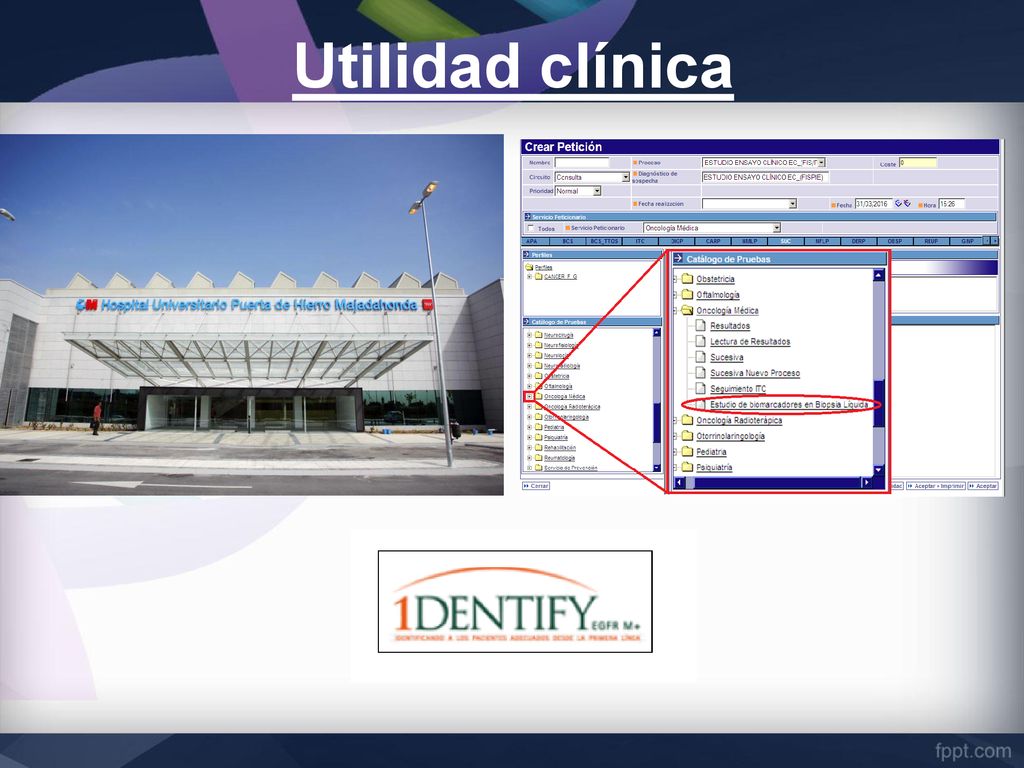1024x768 pixels.
Task: Click tab strip scroll-right arrow after GNP
Action: pyautogui.click(x=995, y=241)
